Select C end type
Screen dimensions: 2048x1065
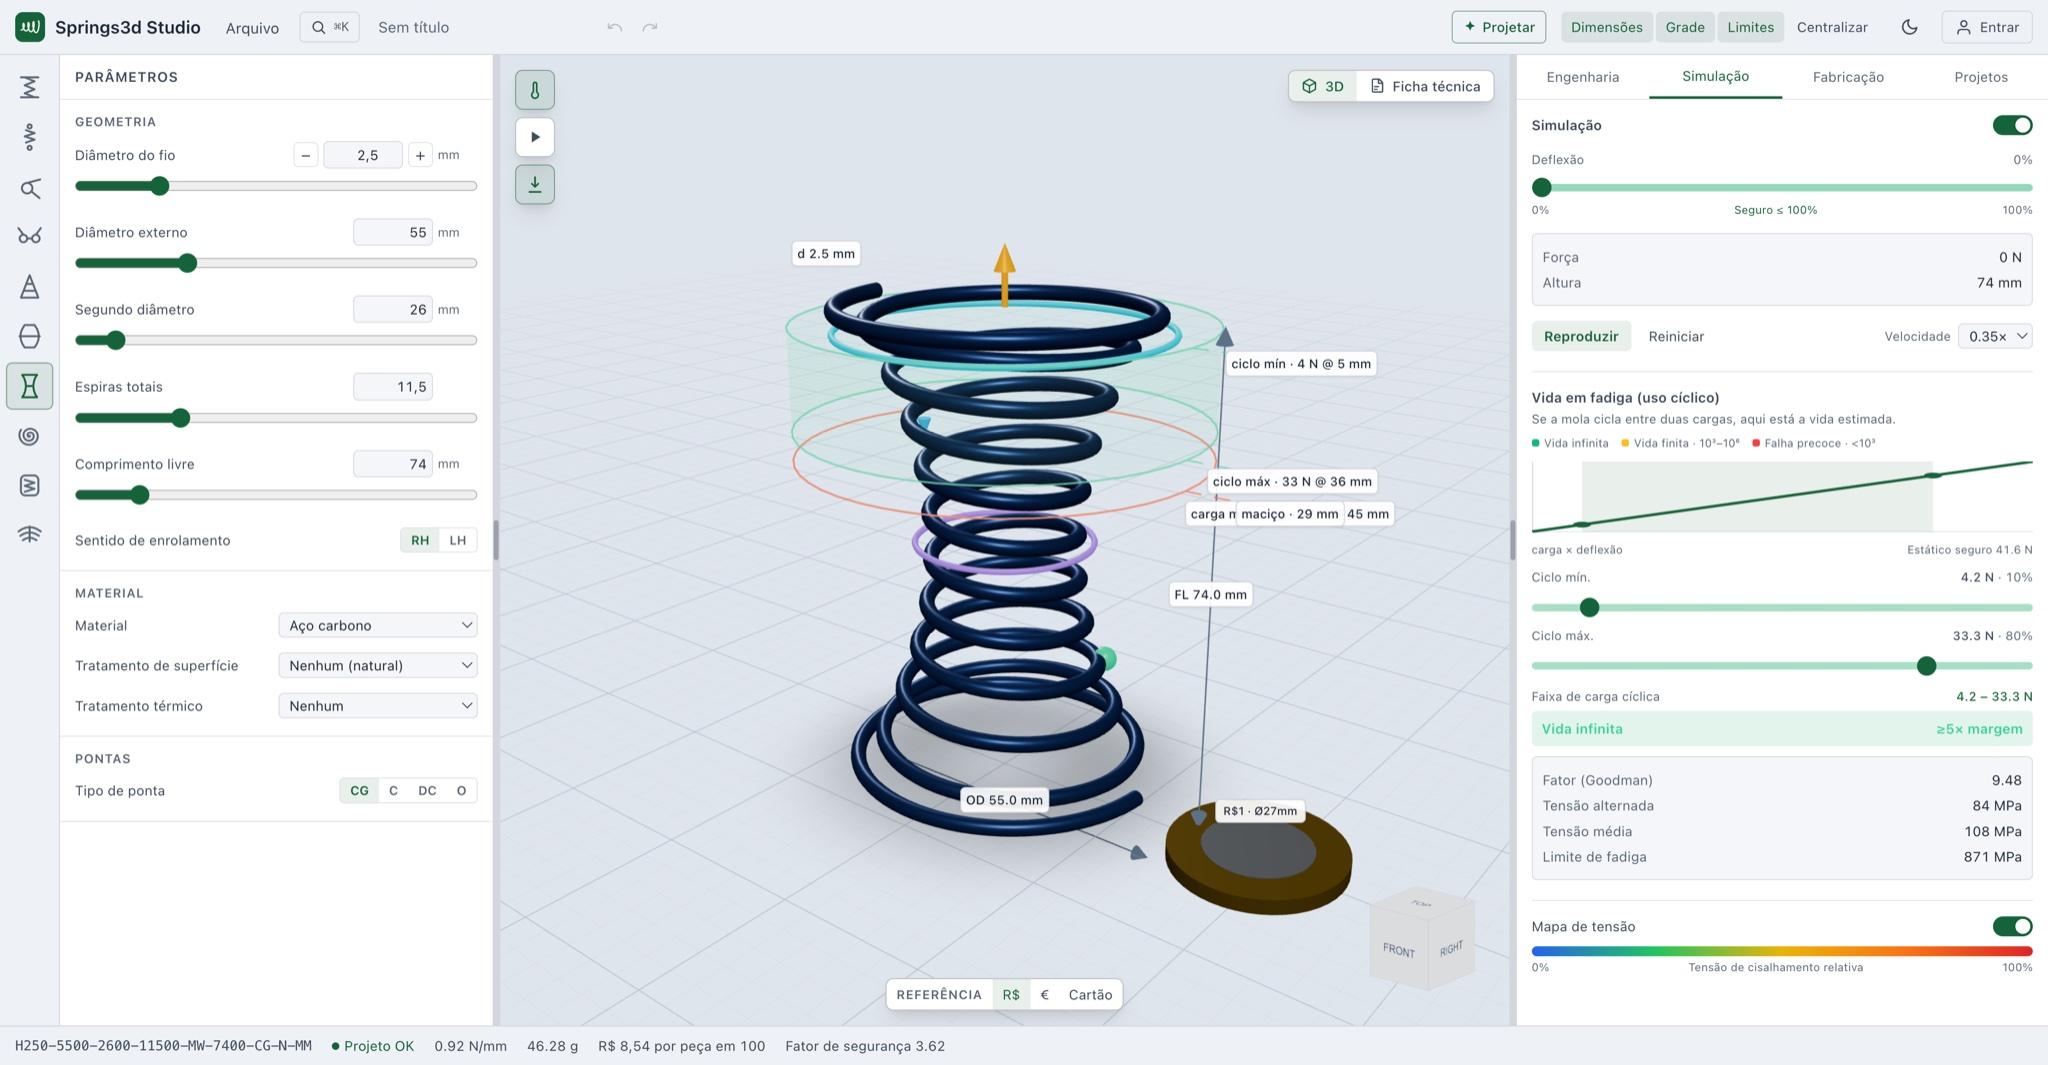click(393, 790)
